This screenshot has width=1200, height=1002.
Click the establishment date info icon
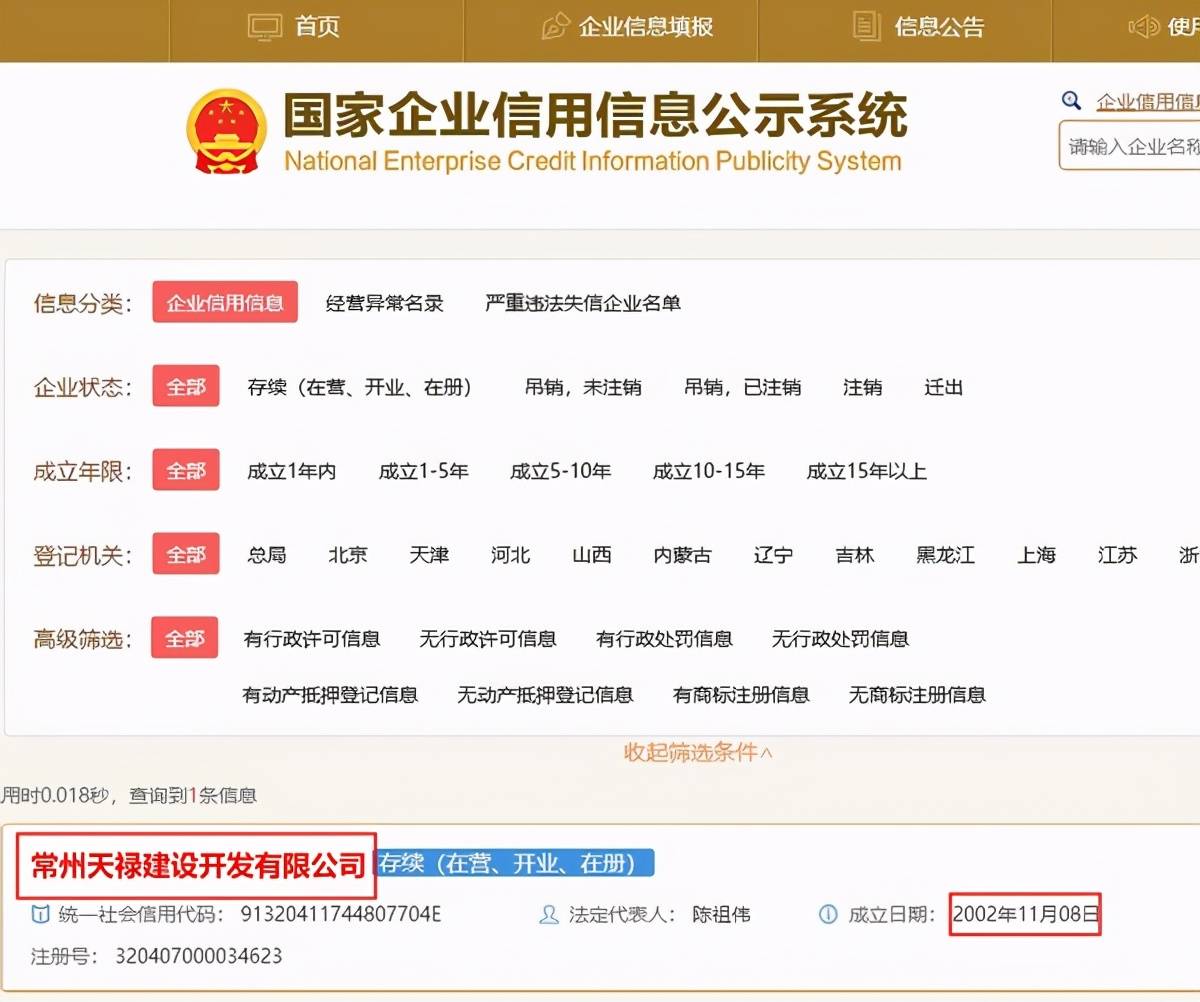(x=828, y=914)
